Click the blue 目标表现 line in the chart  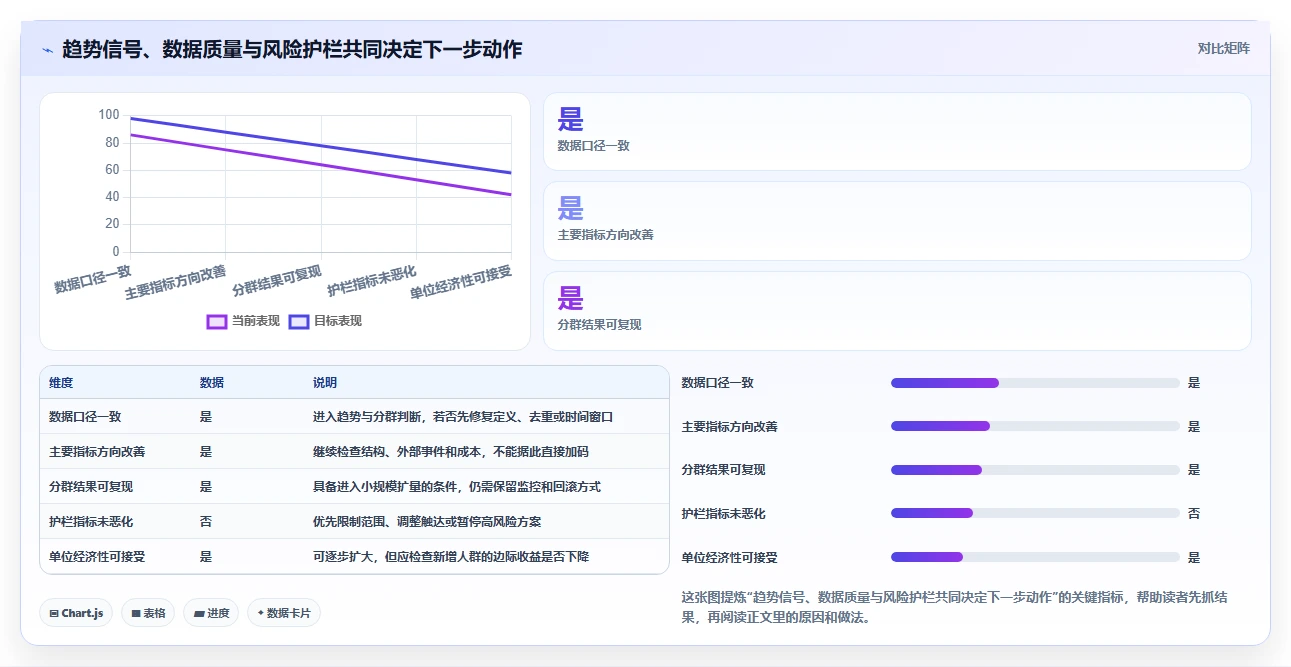click(320, 146)
